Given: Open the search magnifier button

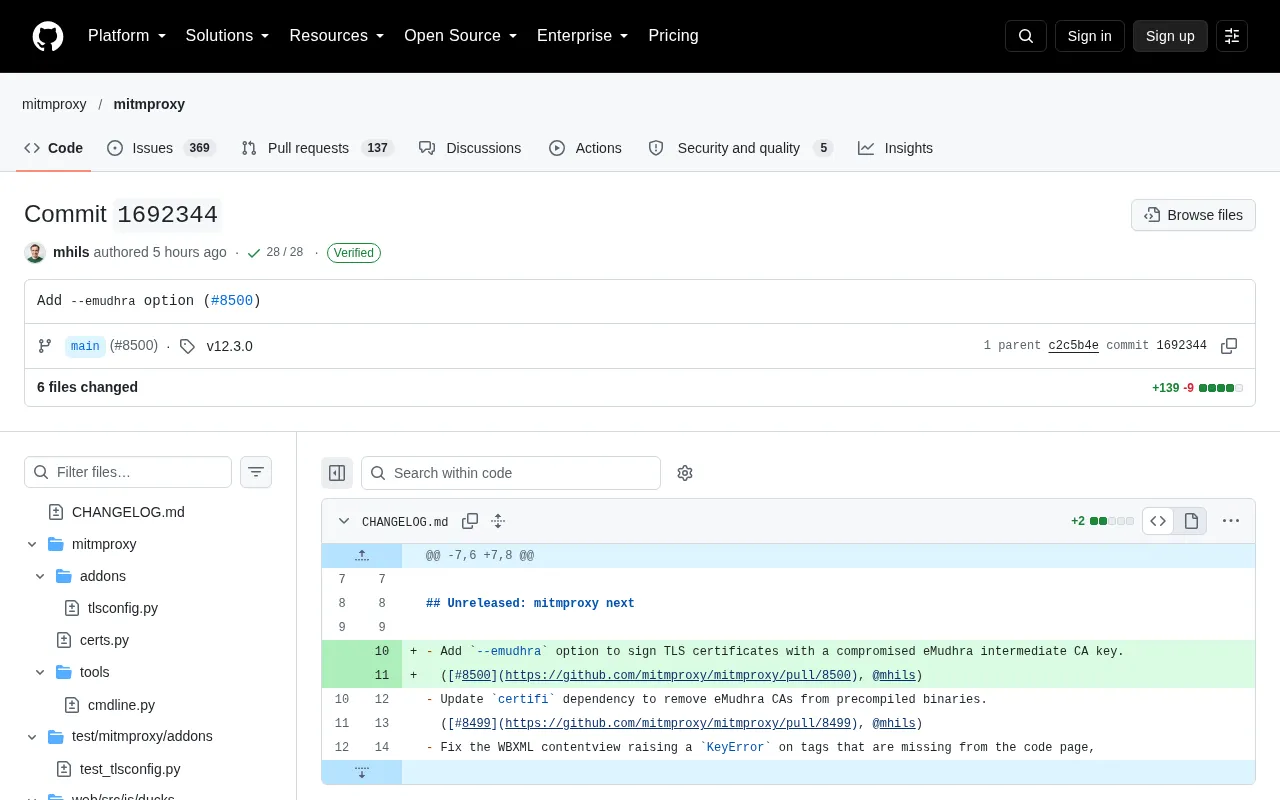Looking at the screenshot, I should 1026,36.
